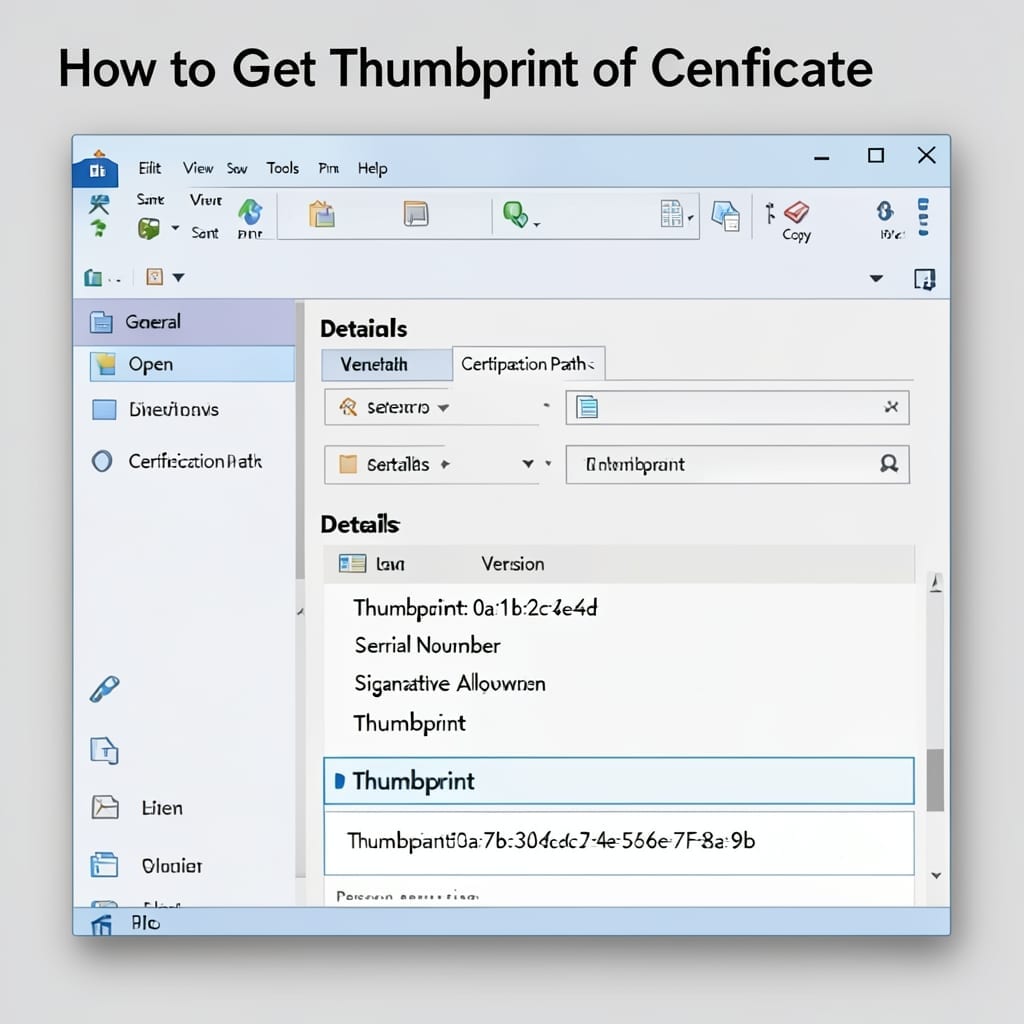1024x1024 pixels.
Task: Open the View menu
Action: click(x=198, y=168)
